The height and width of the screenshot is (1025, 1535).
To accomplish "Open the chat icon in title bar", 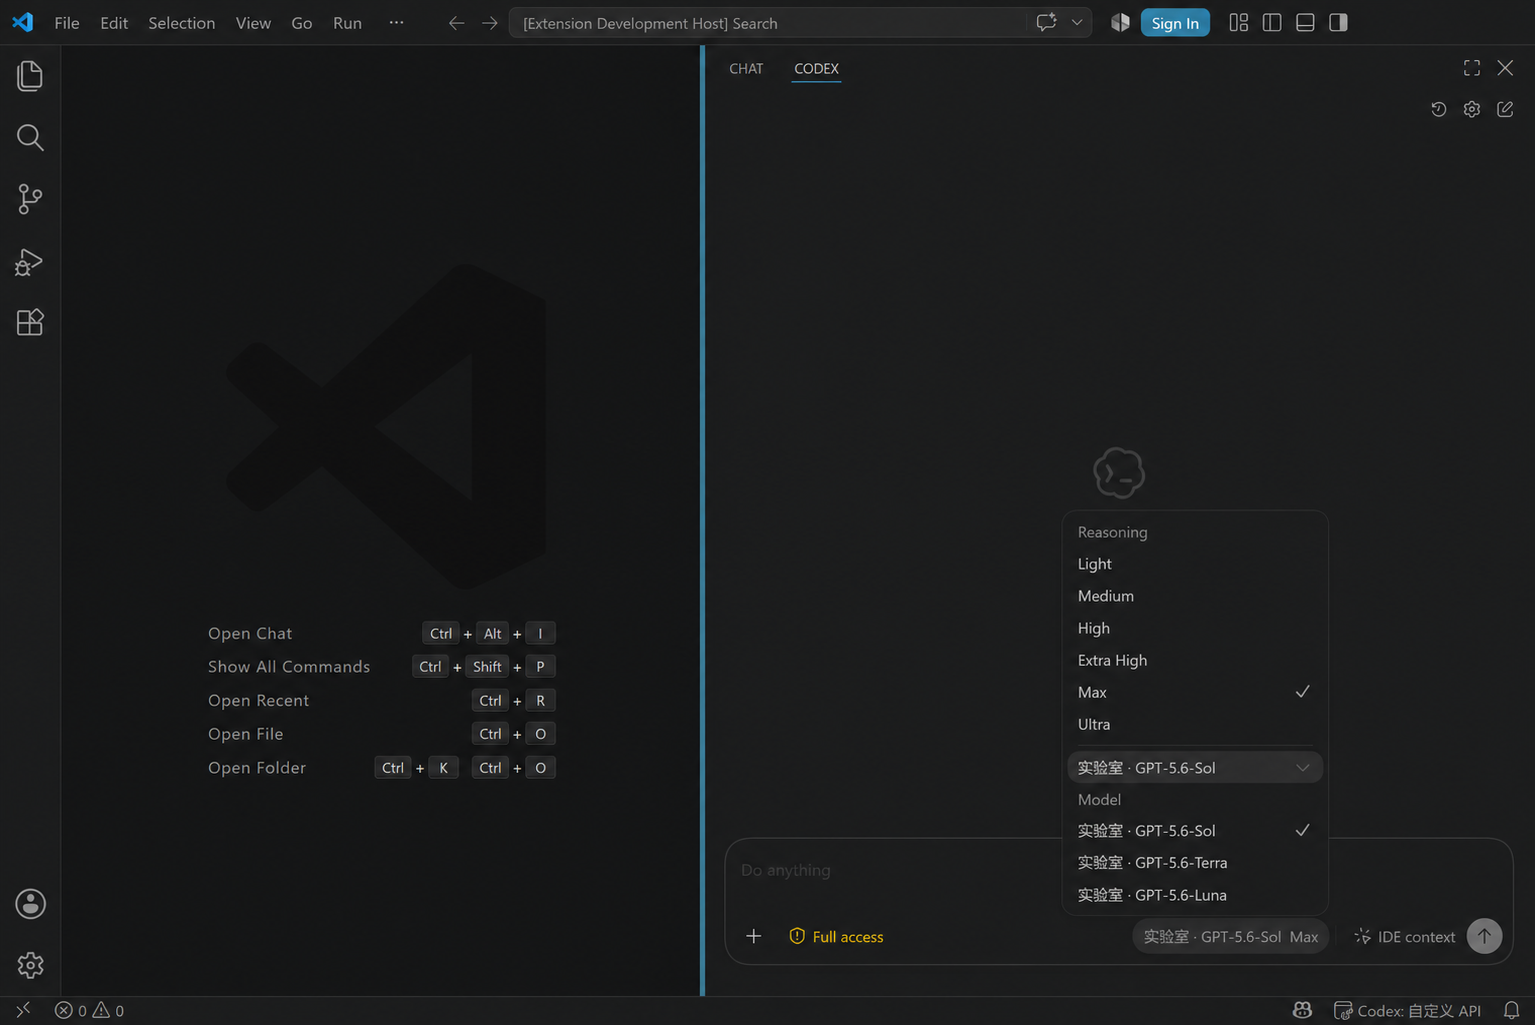I will pyautogui.click(x=1046, y=22).
